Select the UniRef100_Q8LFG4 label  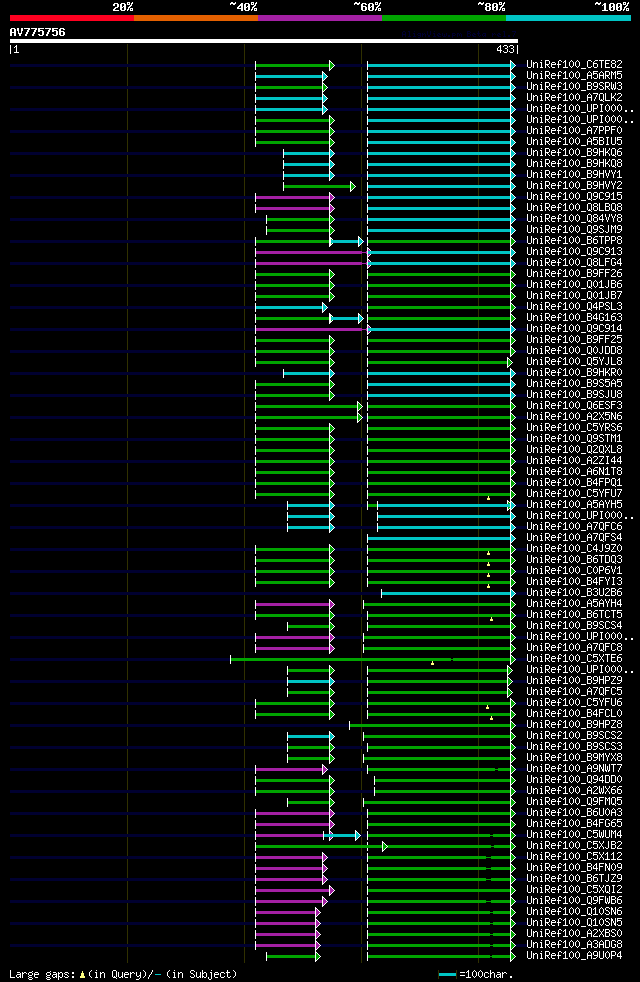pyautogui.click(x=574, y=262)
